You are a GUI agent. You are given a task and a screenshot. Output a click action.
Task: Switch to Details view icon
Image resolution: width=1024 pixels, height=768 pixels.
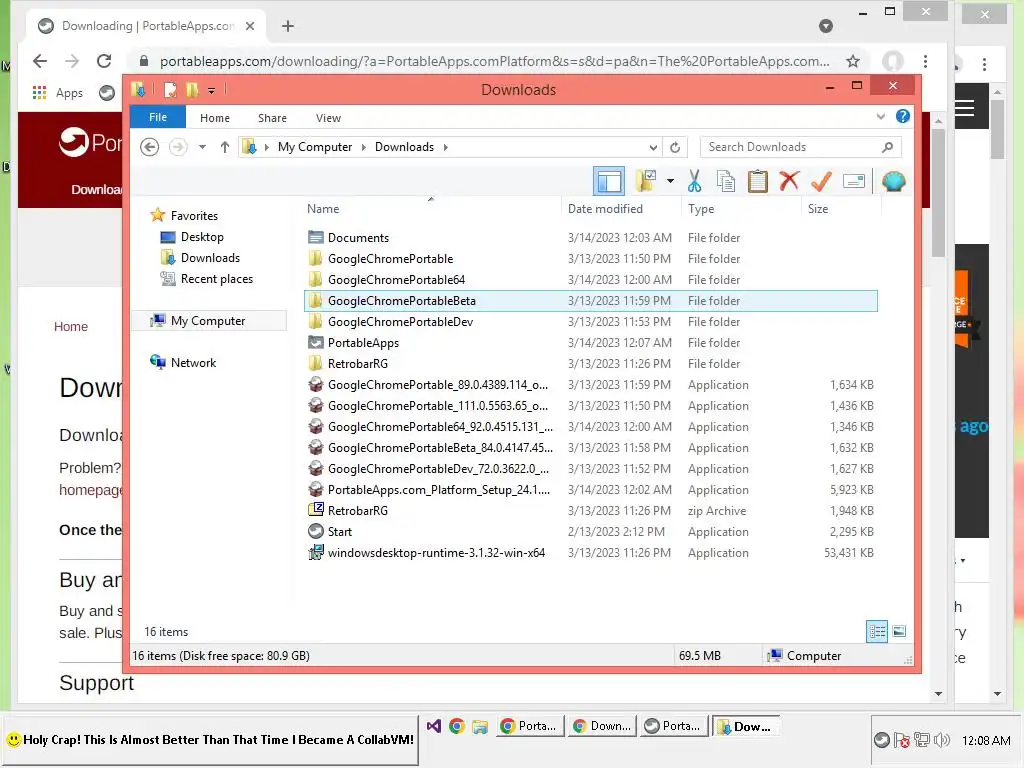point(876,631)
